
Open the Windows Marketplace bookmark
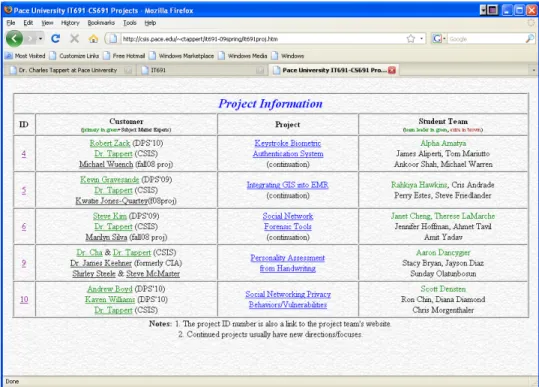(182, 56)
